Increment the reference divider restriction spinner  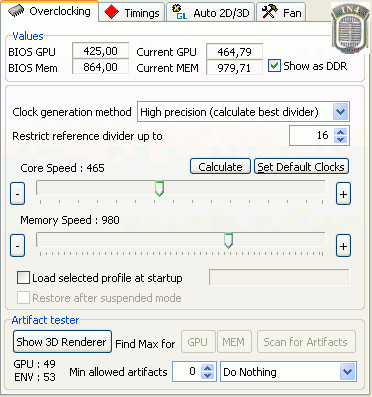[341, 132]
